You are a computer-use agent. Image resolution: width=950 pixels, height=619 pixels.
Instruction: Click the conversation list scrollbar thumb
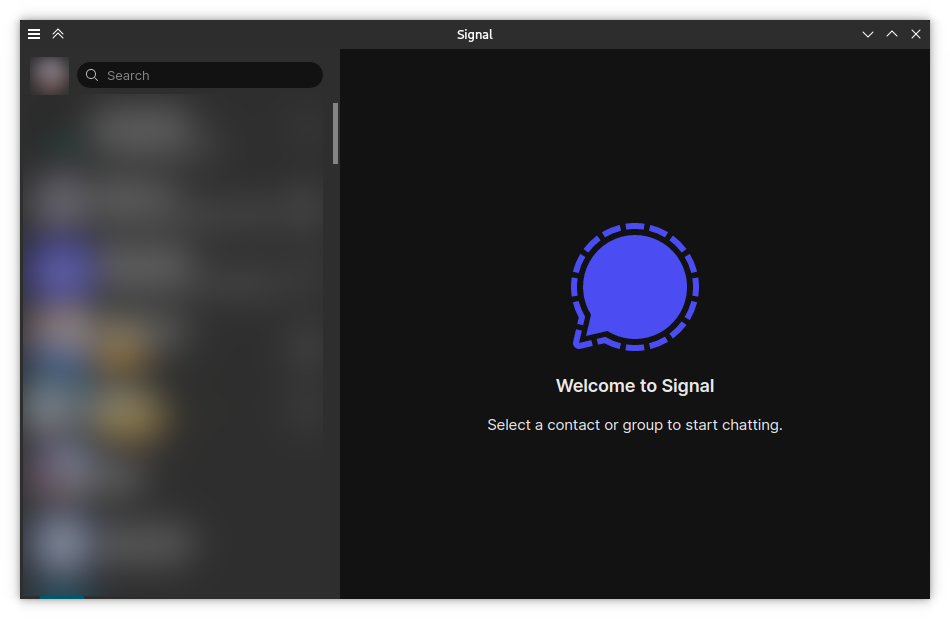click(x=336, y=133)
